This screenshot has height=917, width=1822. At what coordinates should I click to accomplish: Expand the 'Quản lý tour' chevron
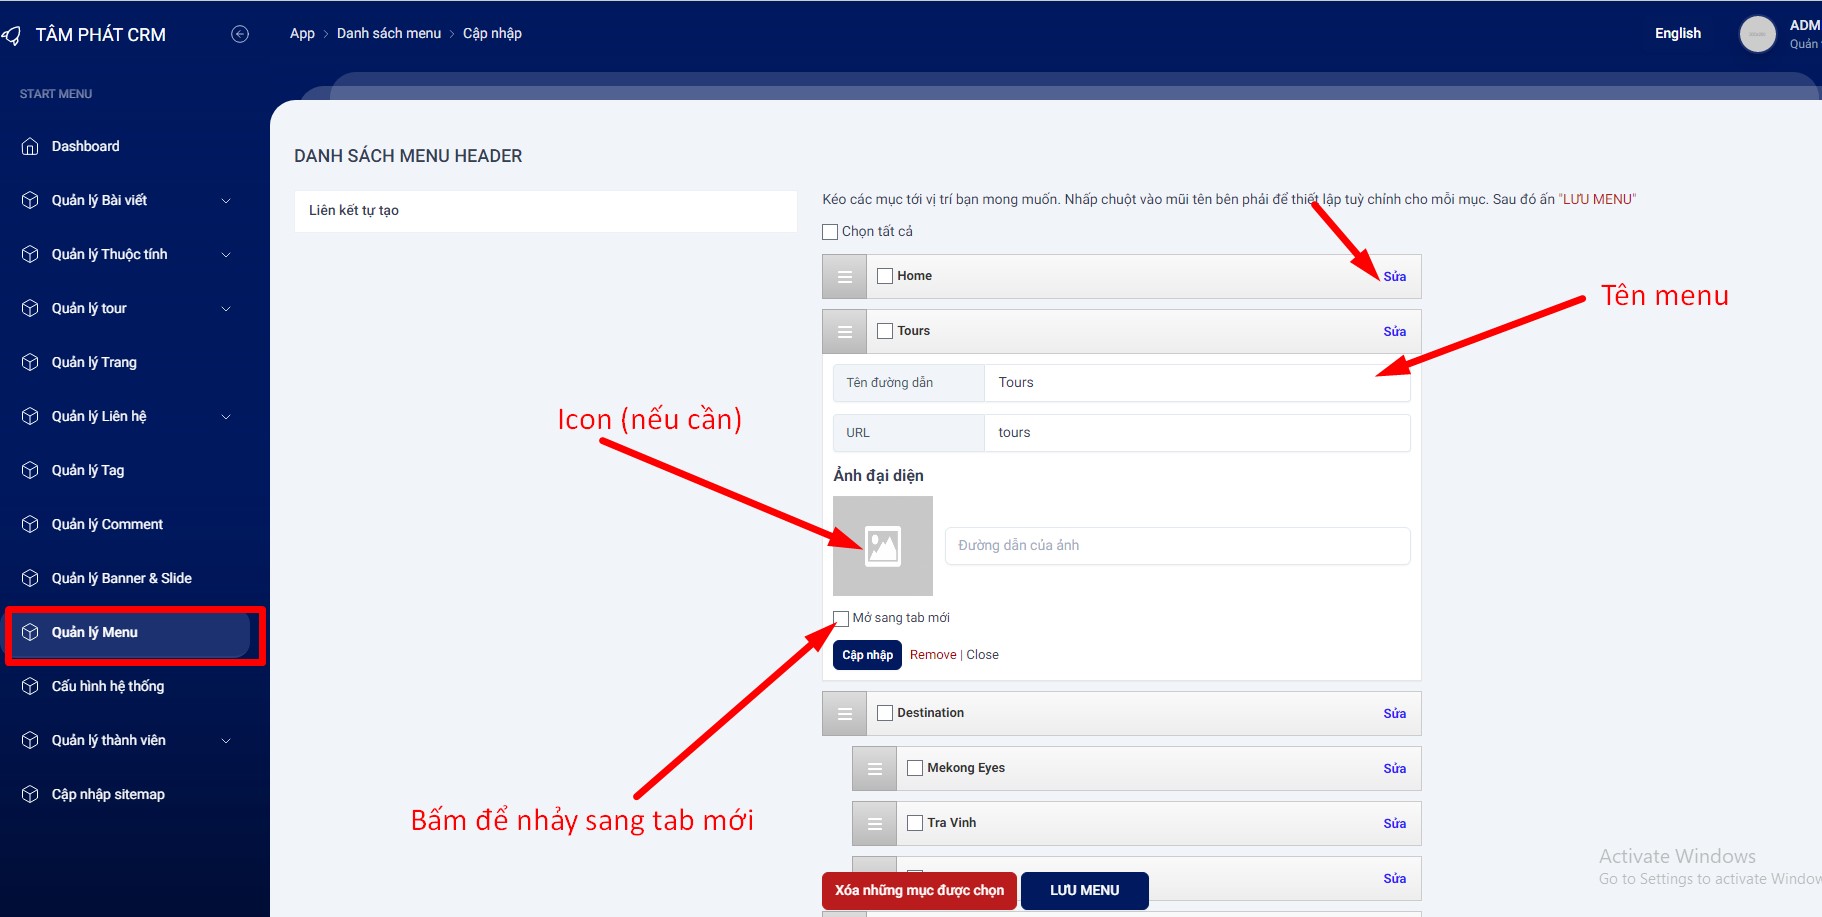click(226, 309)
